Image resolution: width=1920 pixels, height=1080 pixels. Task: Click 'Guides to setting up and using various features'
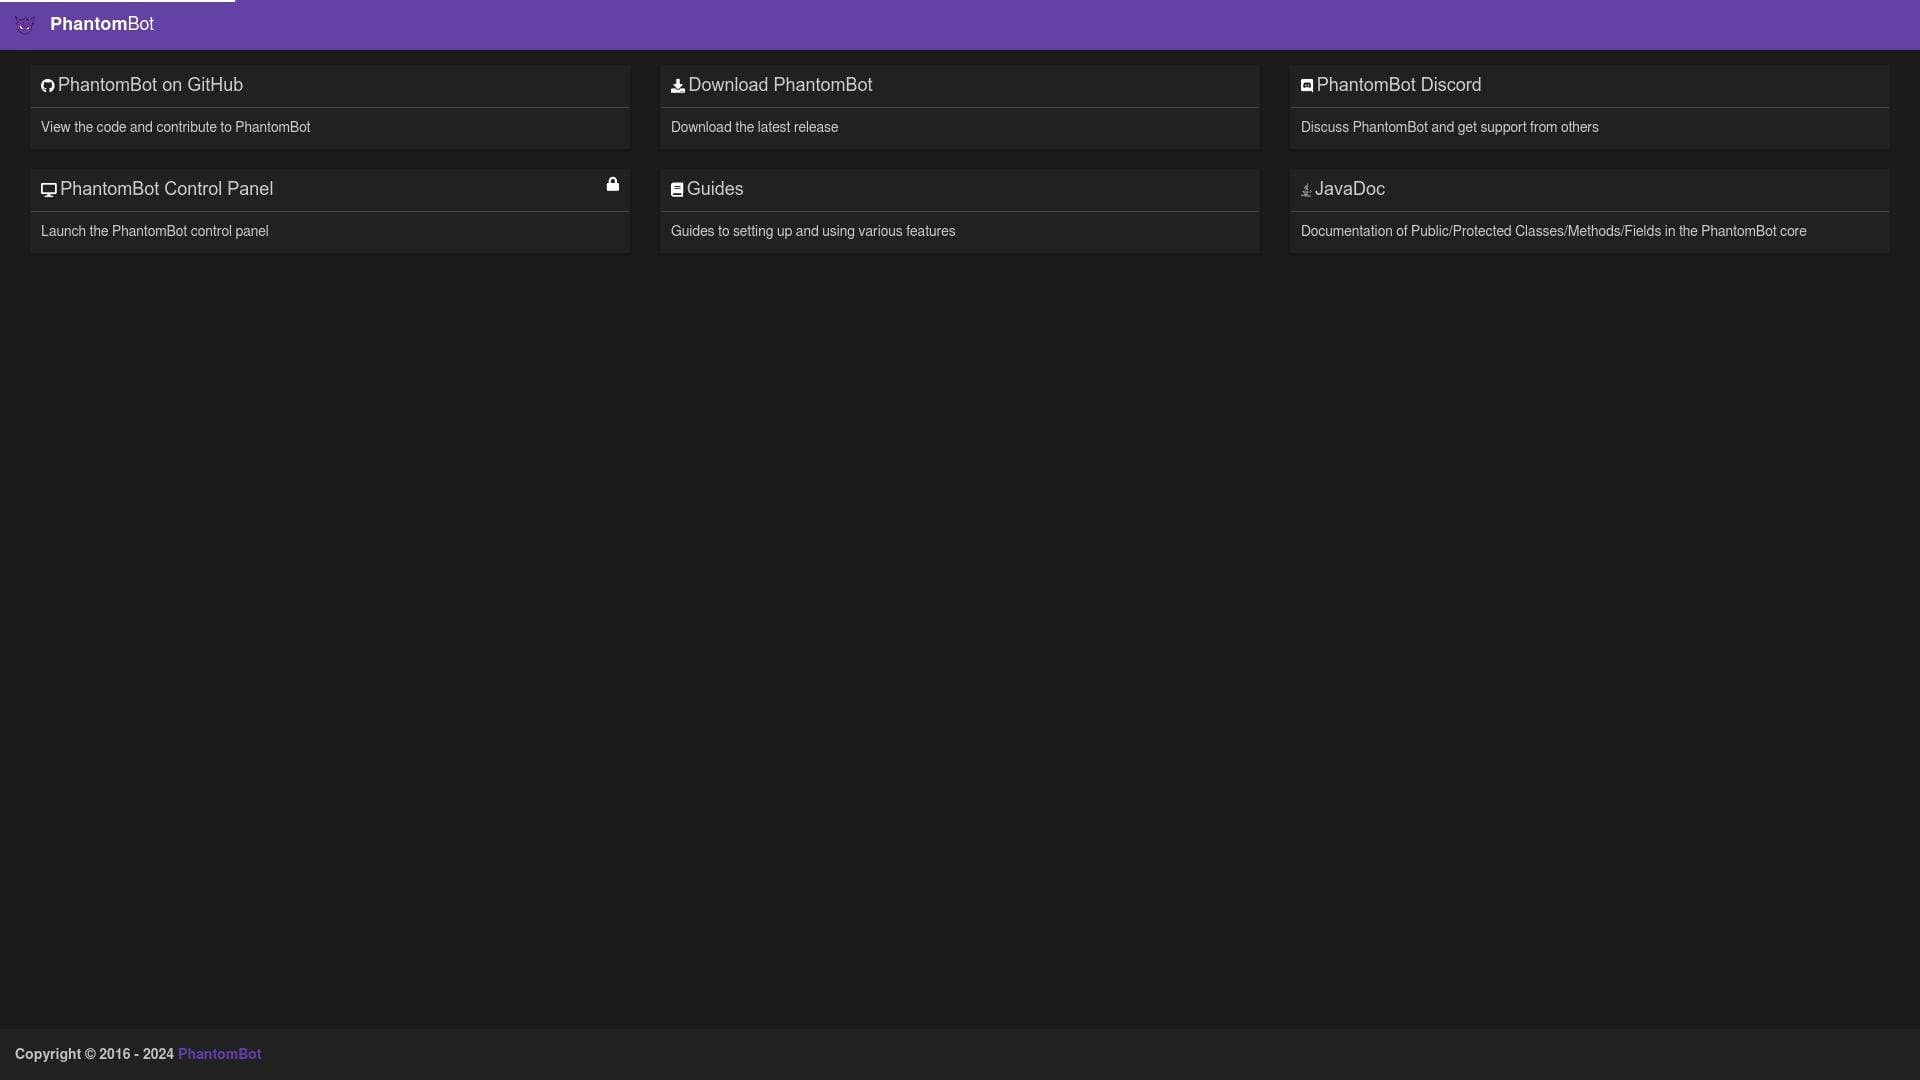(812, 231)
